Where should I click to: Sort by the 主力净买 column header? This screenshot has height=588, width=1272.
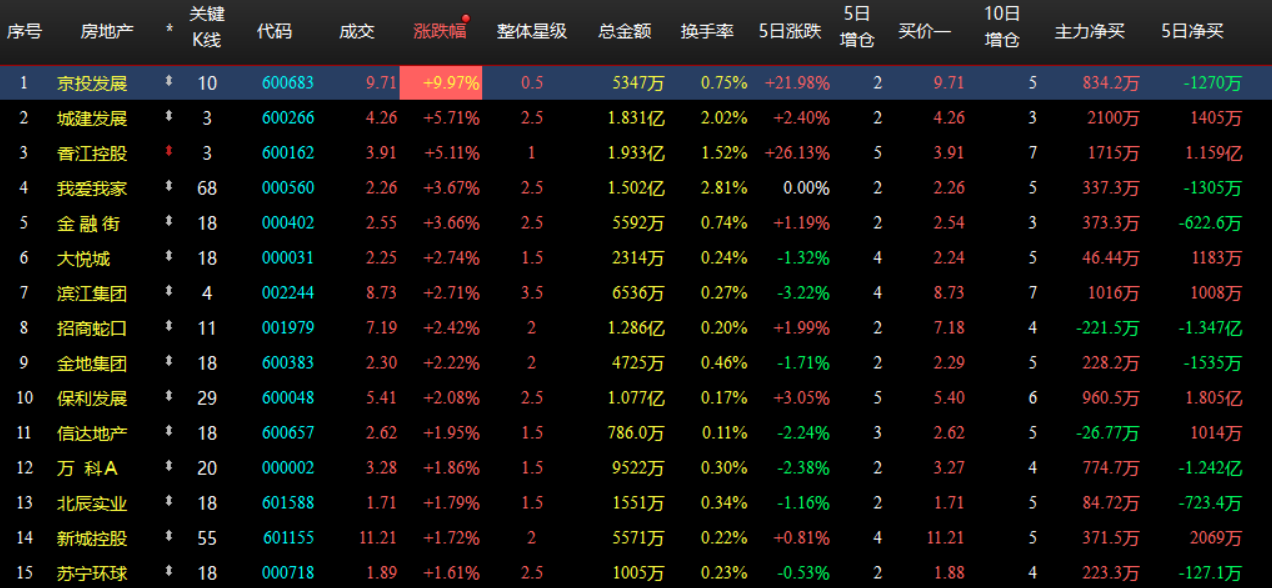(x=1090, y=31)
